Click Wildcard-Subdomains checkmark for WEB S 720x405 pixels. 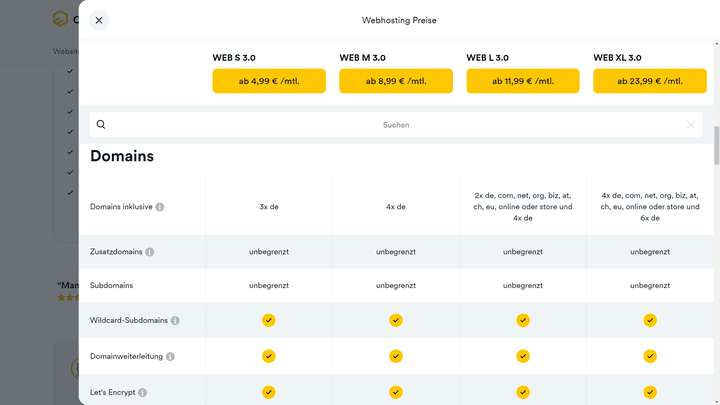pyautogui.click(x=269, y=320)
